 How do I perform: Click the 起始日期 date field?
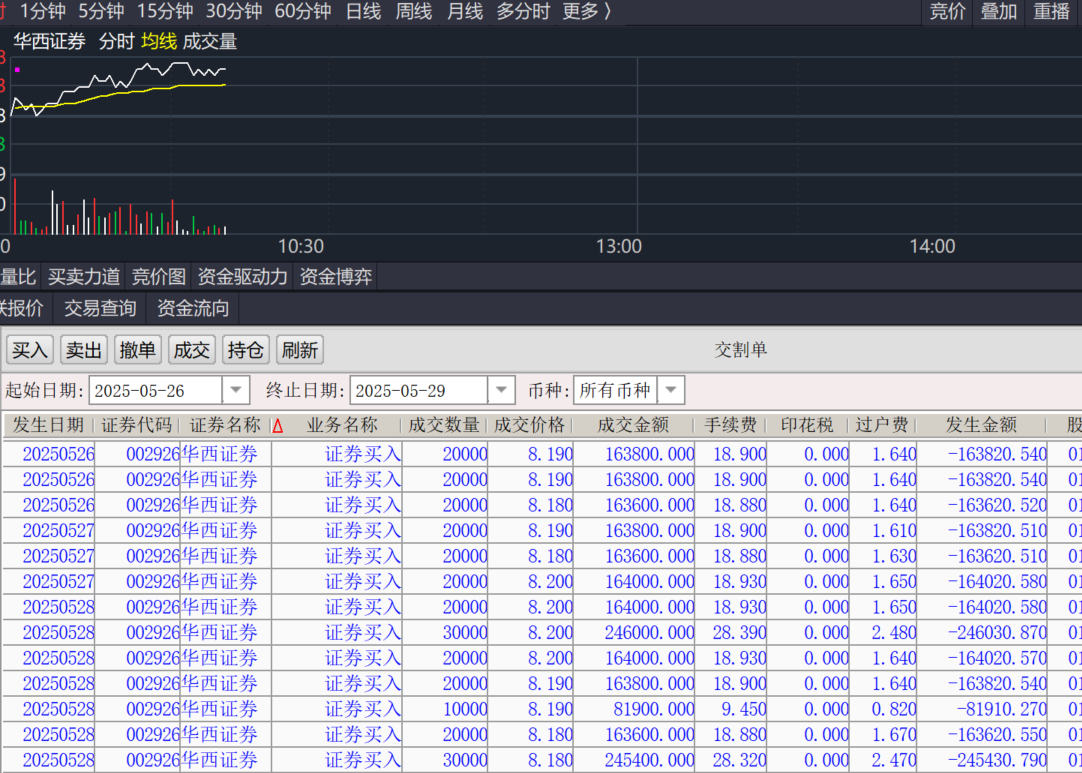pyautogui.click(x=155, y=391)
